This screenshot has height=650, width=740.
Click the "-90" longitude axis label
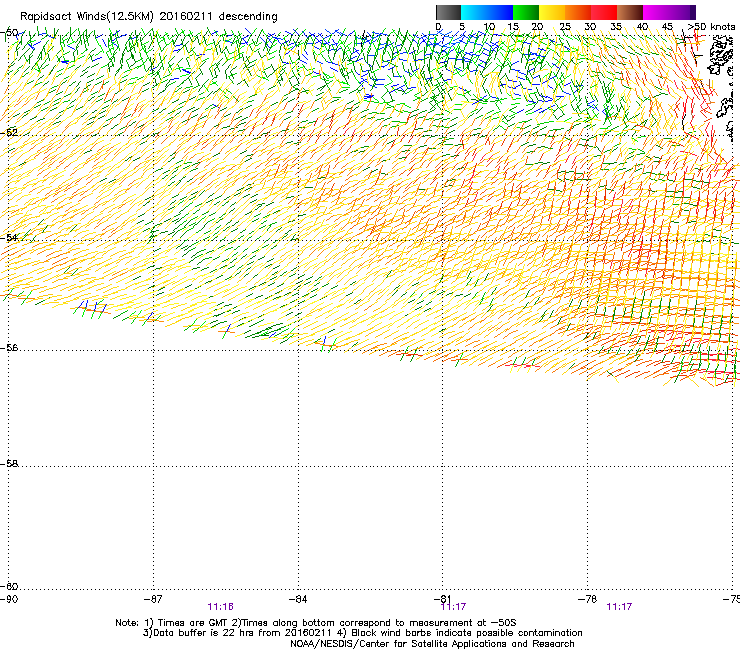pos(9,599)
